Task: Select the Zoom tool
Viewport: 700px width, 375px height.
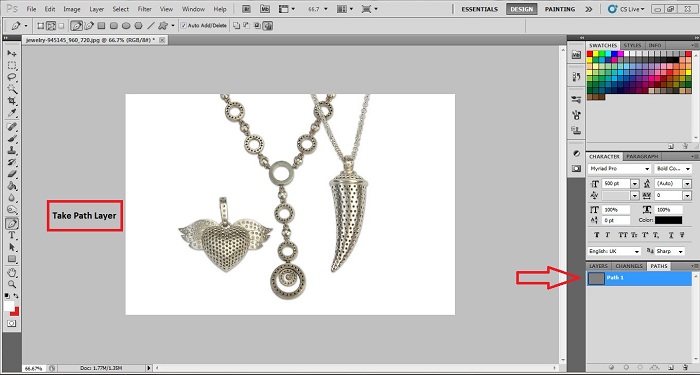Action: [12, 284]
